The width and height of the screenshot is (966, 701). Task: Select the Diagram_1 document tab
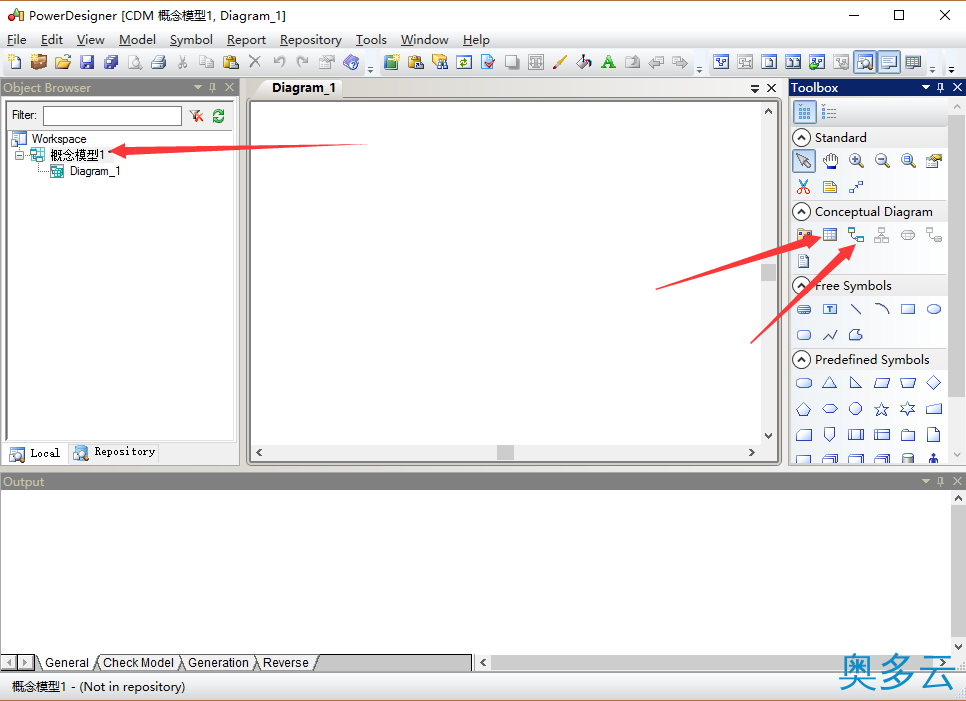click(x=304, y=87)
